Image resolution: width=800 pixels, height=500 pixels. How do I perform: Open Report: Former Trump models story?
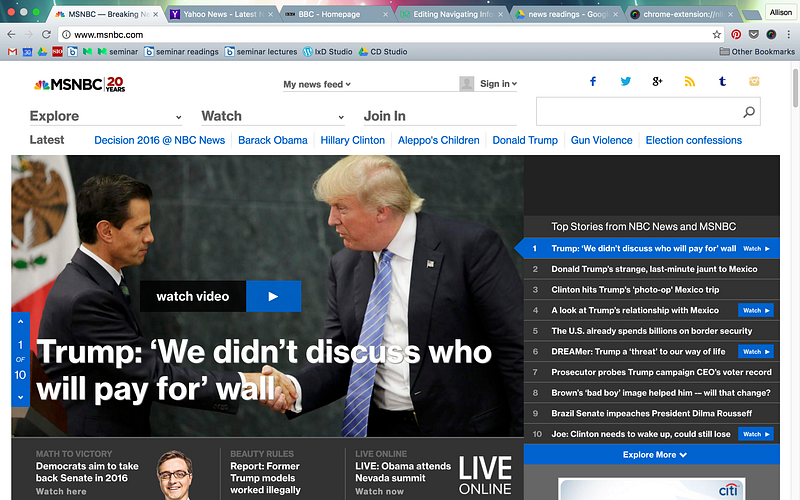point(265,478)
